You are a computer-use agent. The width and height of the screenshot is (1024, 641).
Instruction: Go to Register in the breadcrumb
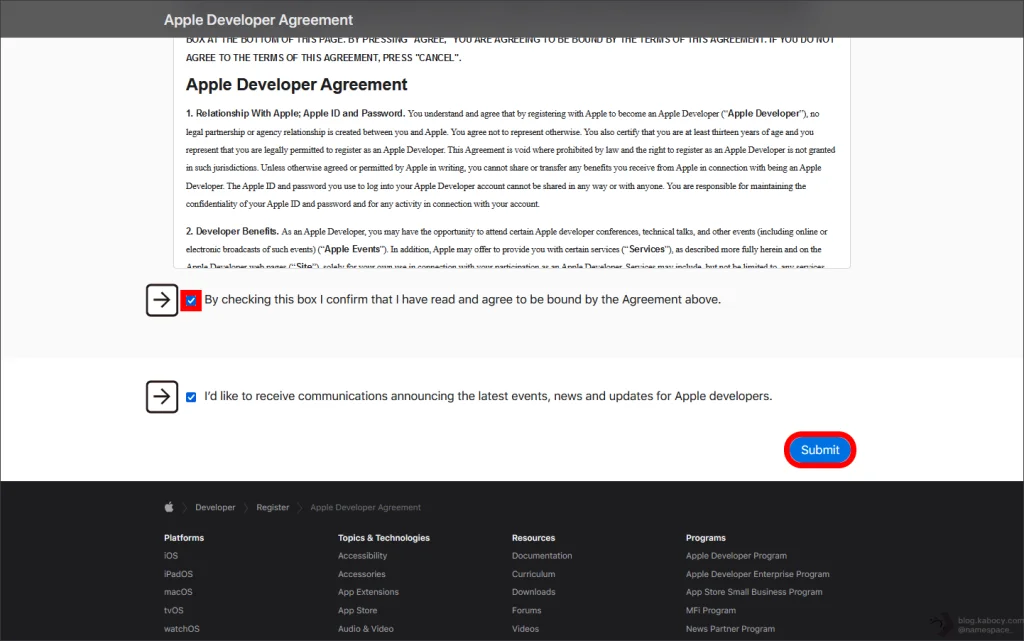(x=272, y=508)
